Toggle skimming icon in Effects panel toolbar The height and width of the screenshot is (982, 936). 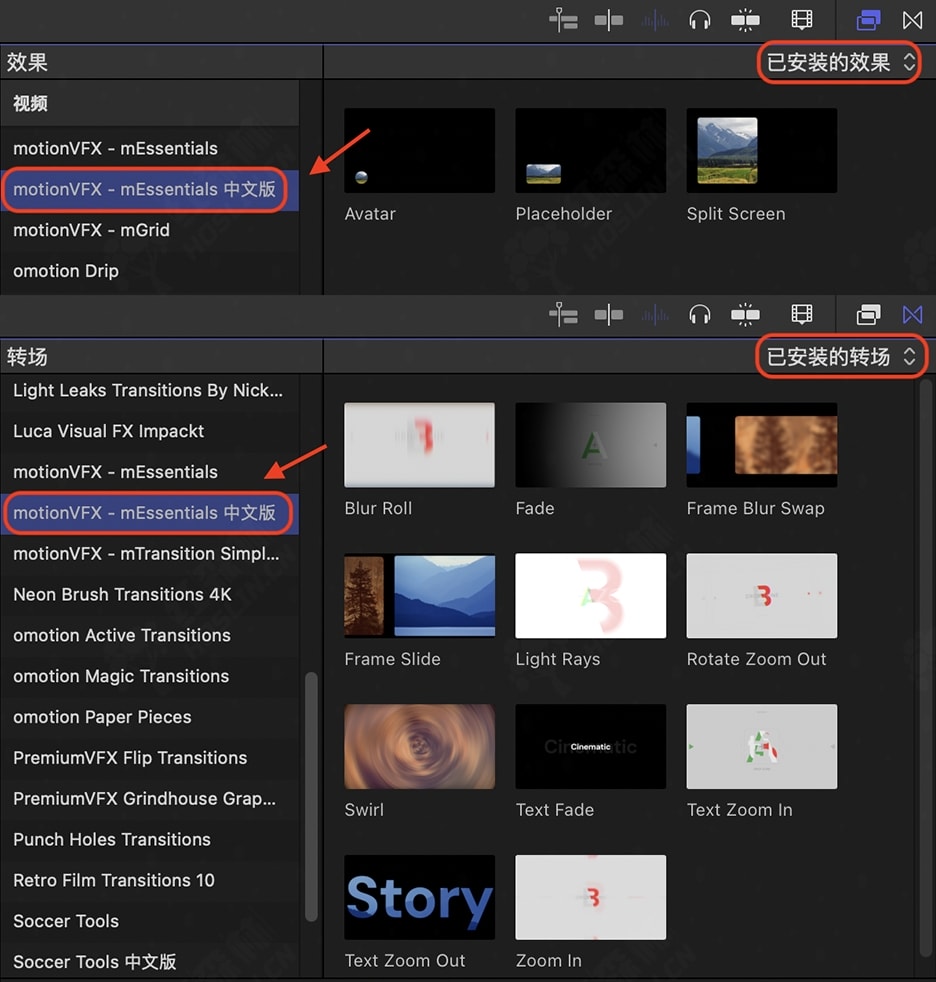[609, 21]
